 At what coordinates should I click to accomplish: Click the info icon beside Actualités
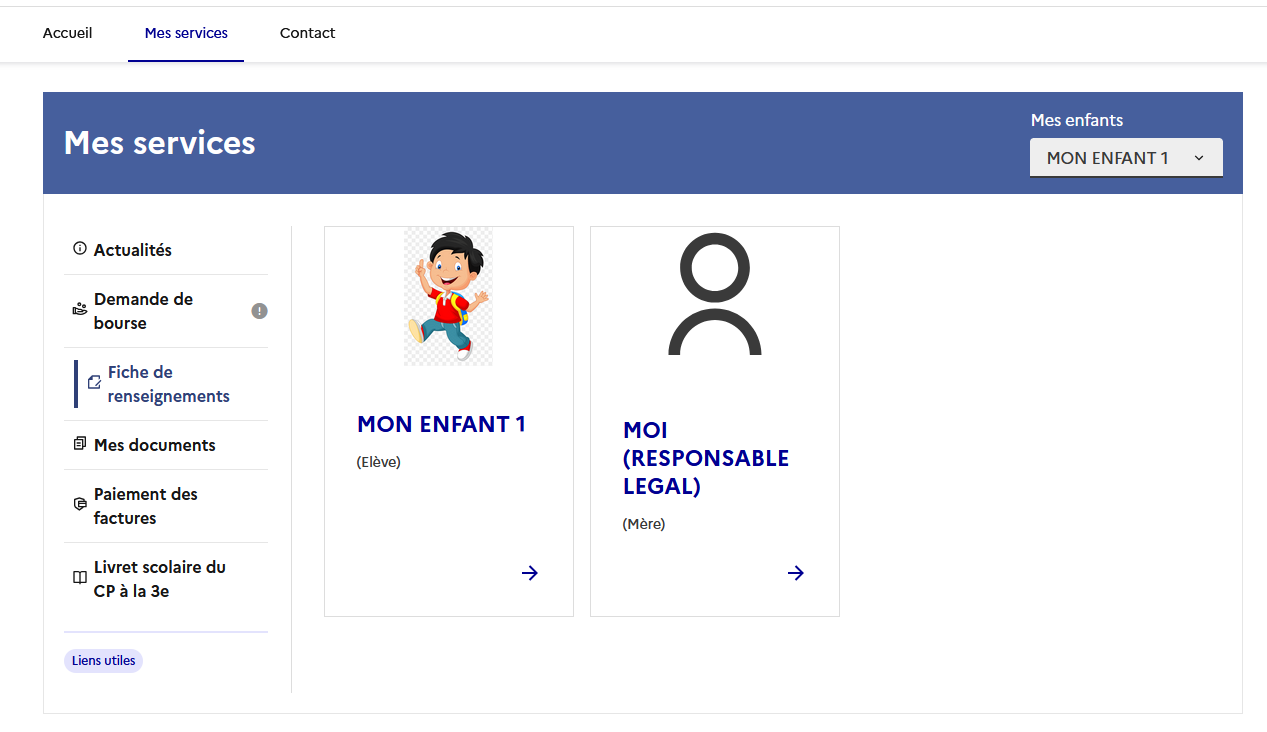tap(80, 249)
